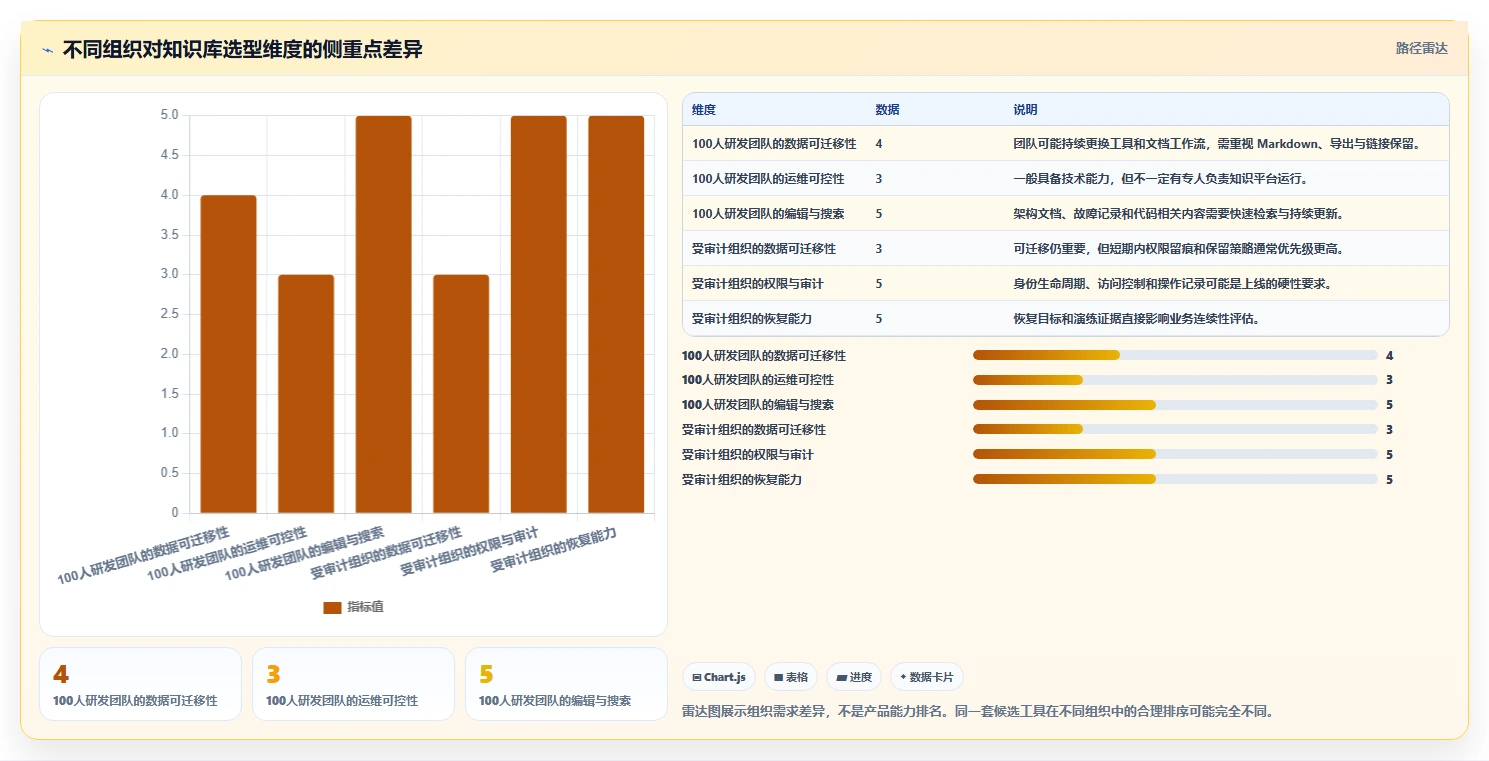The image size is (1489, 761).
Task: Click the title 不同组织对知识库选型维度的侧重点差异
Action: (x=243, y=49)
